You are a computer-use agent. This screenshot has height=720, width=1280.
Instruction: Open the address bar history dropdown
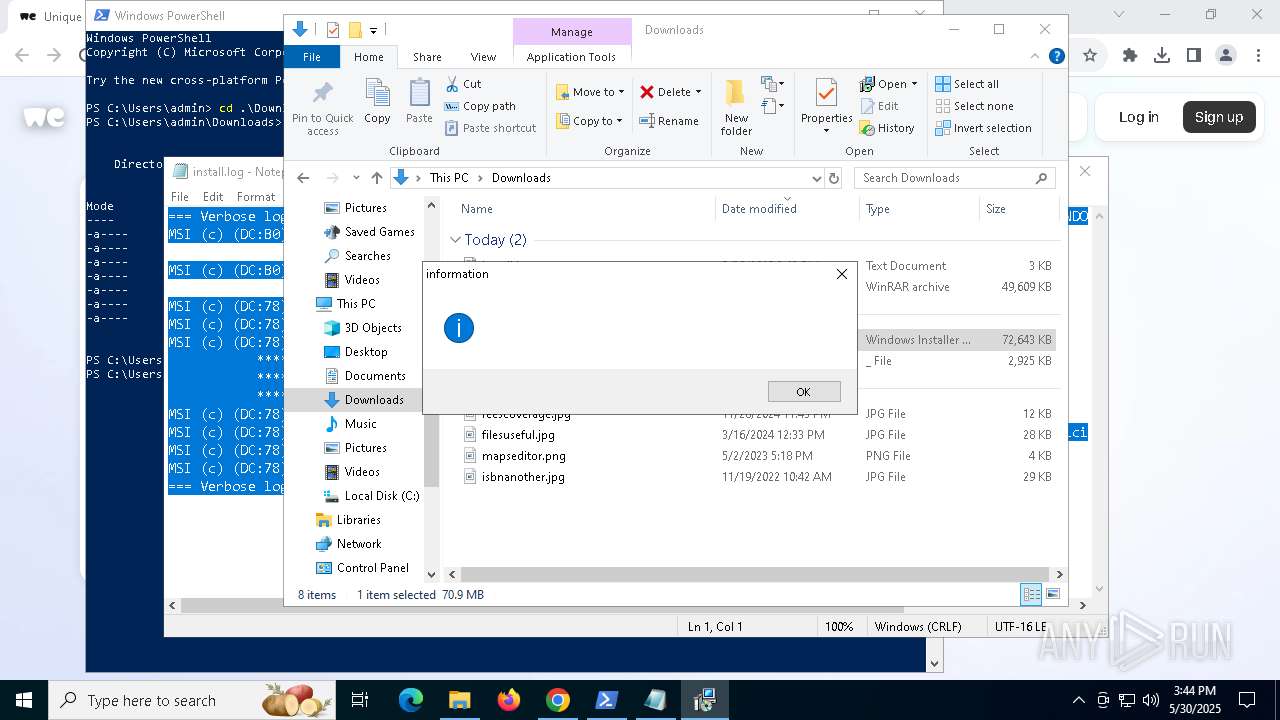(816, 178)
